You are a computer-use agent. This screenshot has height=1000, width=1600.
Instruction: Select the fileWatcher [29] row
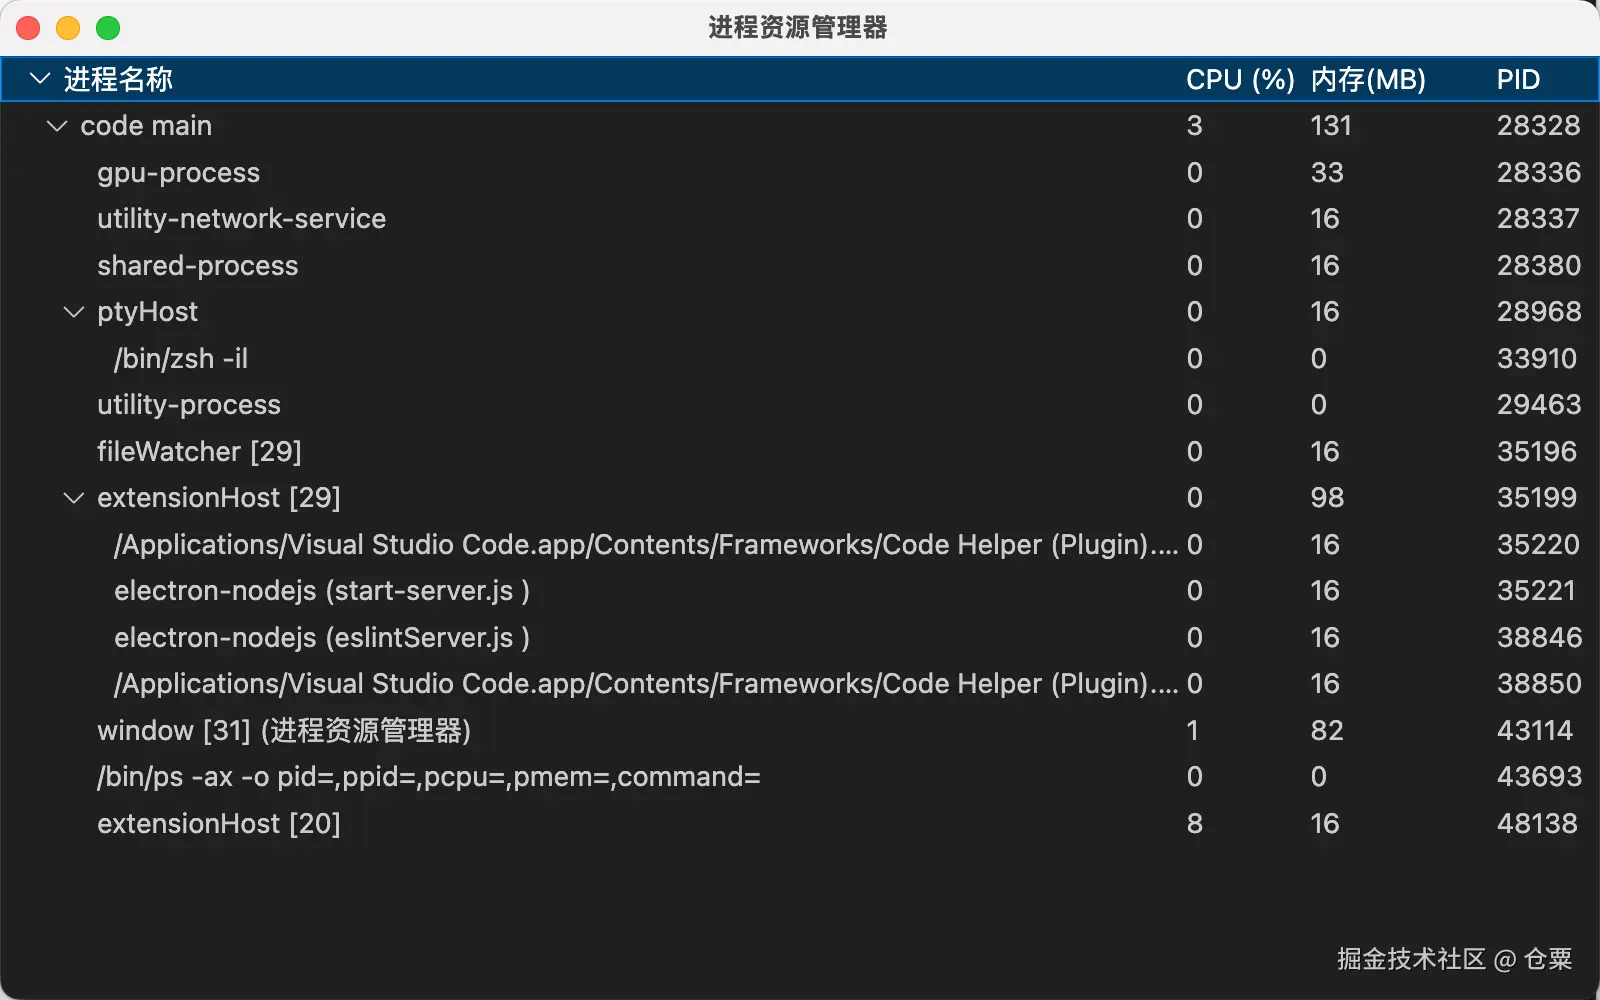tap(800, 452)
